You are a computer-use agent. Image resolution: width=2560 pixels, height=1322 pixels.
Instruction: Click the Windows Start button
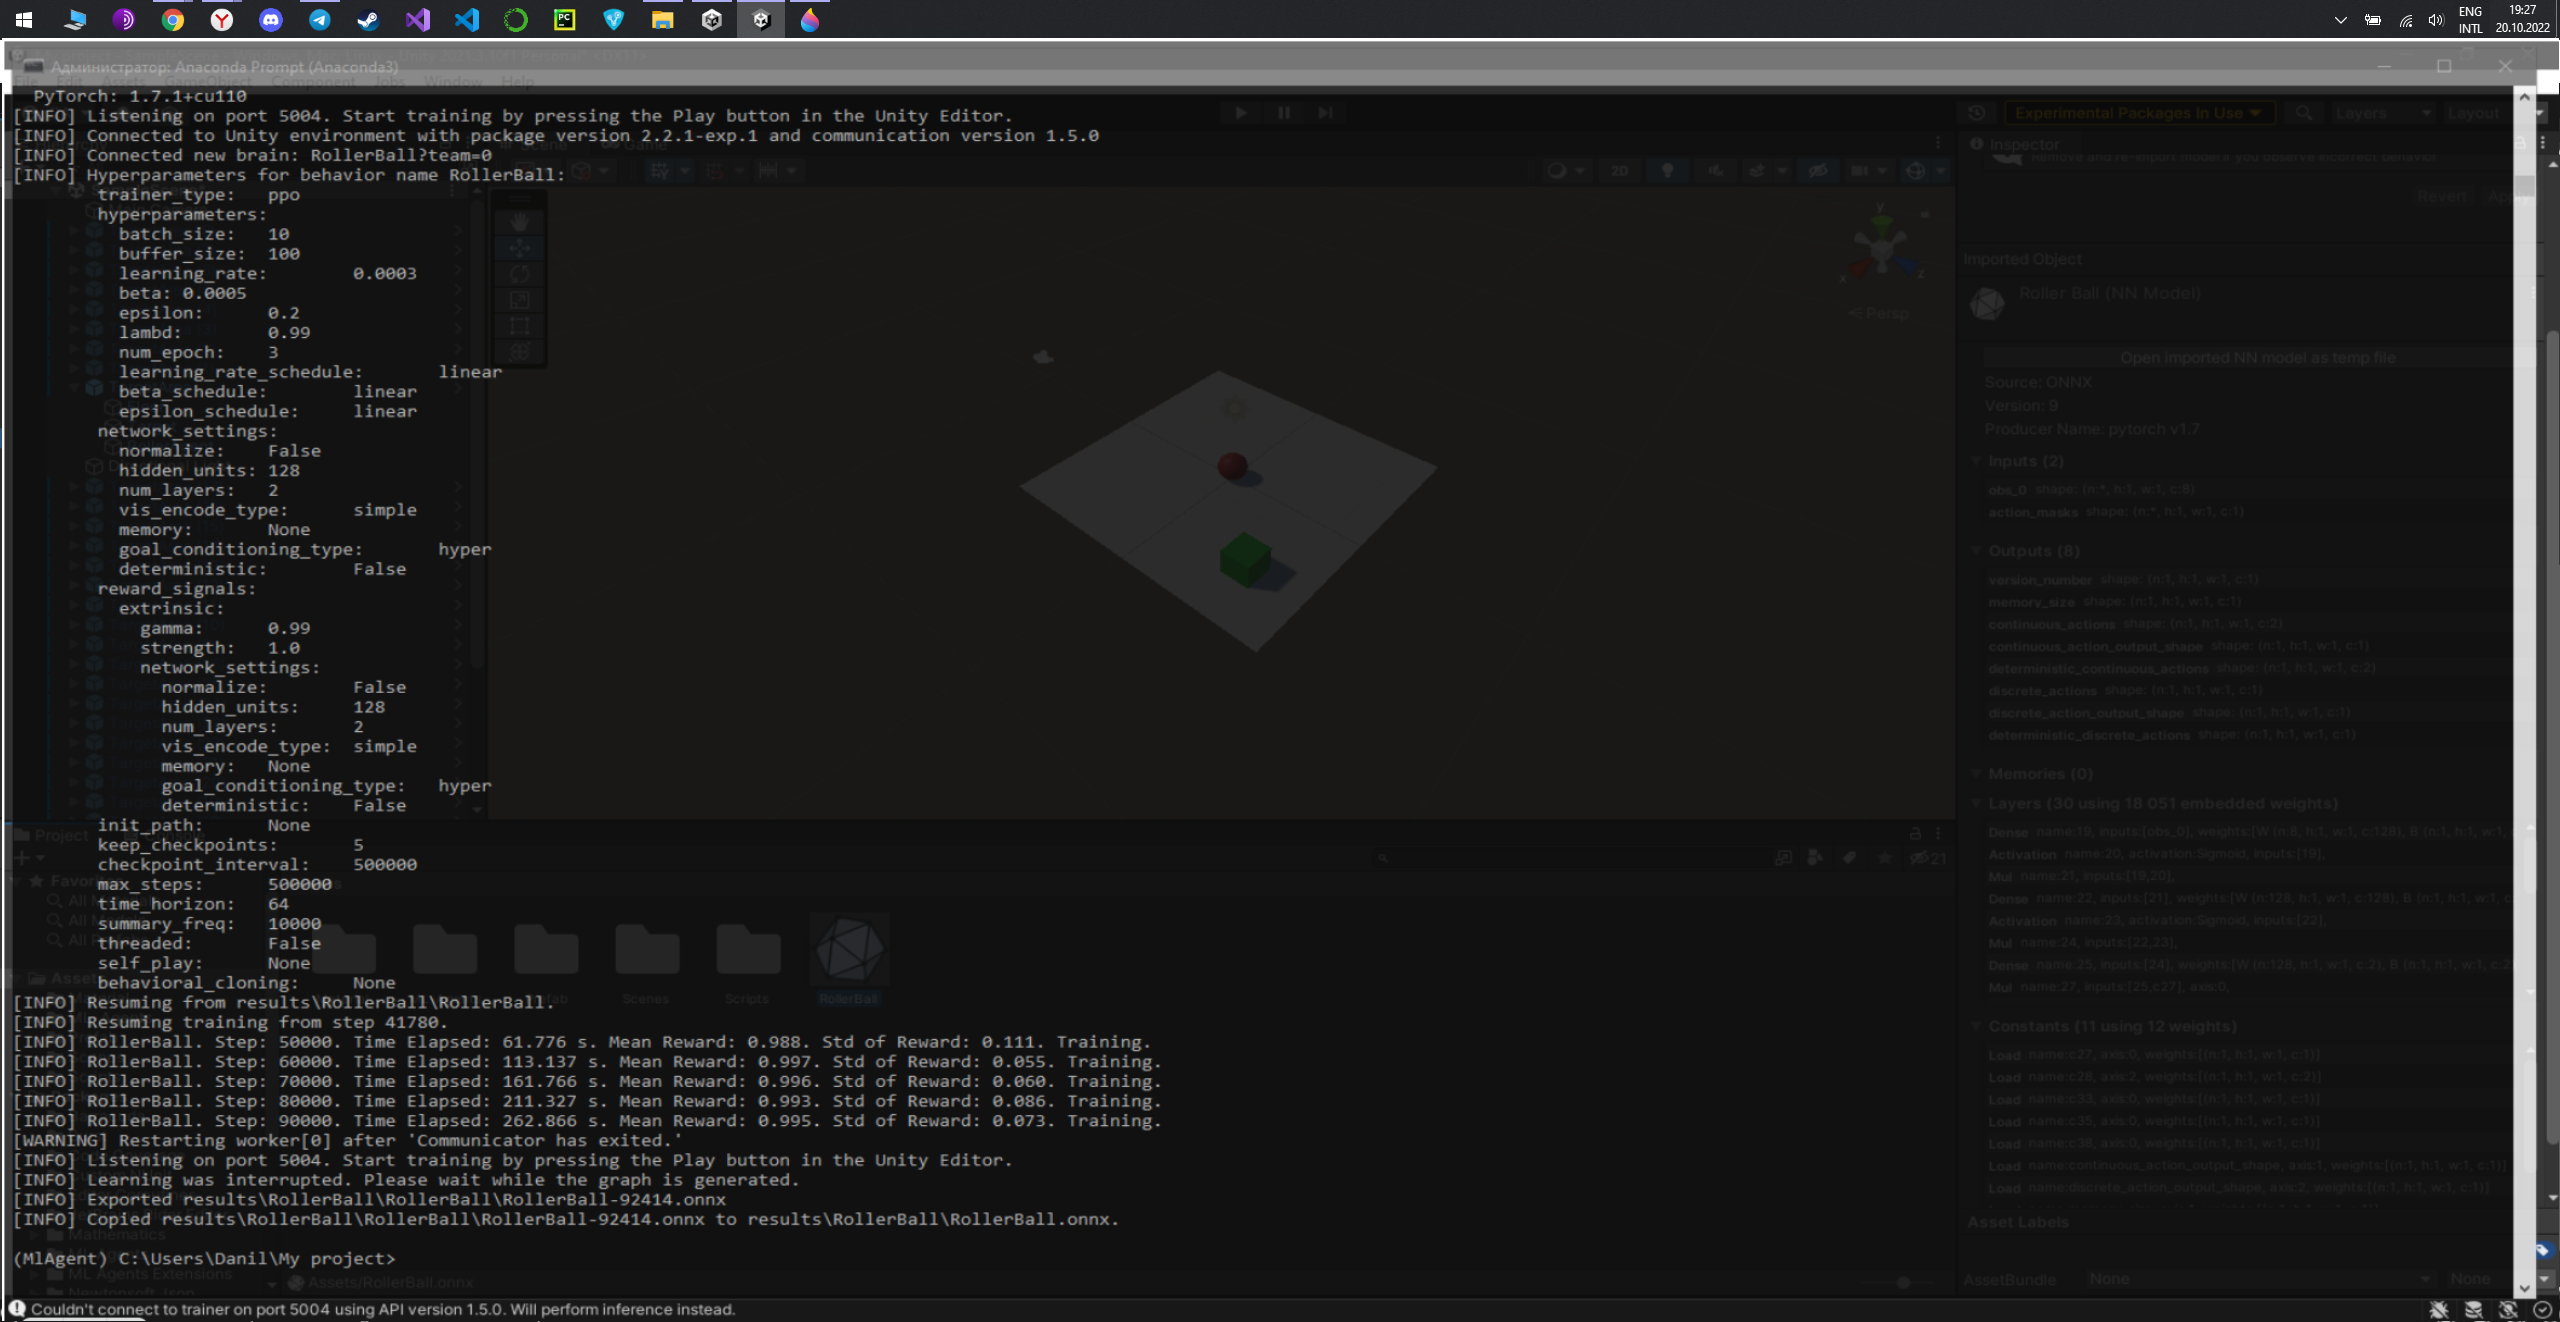click(x=24, y=19)
